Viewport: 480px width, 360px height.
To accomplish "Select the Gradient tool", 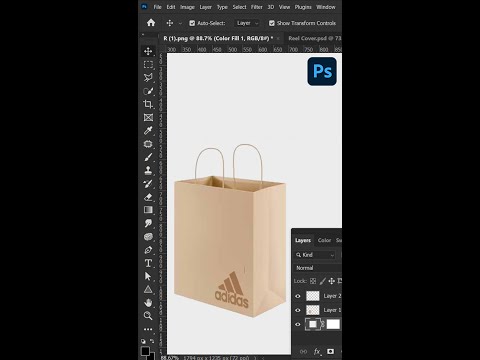I will (148, 210).
